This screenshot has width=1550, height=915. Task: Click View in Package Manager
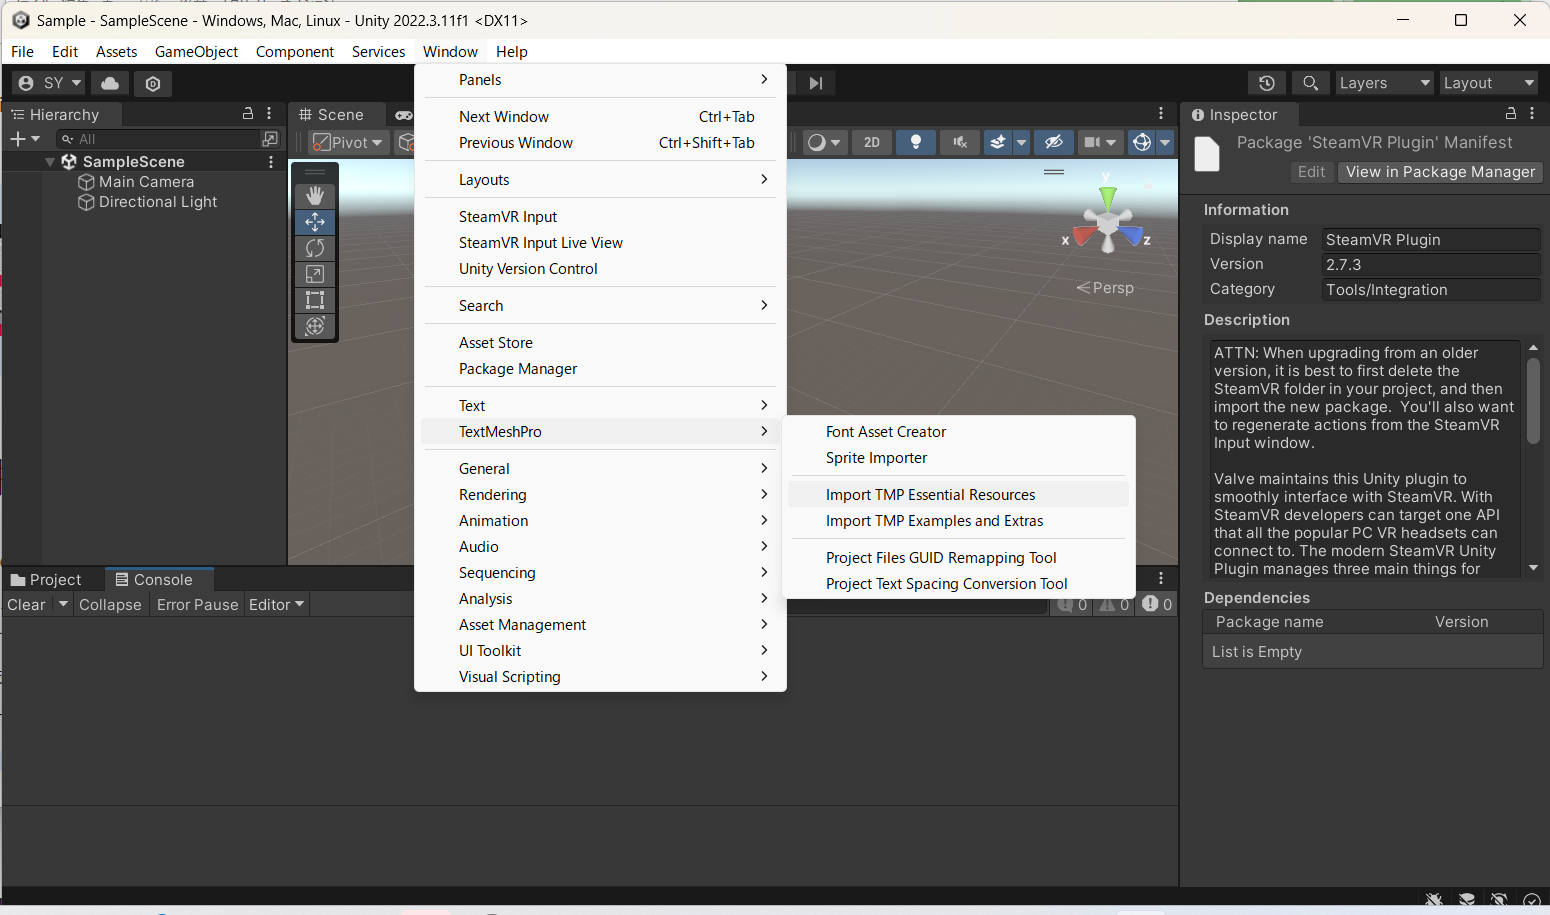click(1439, 172)
